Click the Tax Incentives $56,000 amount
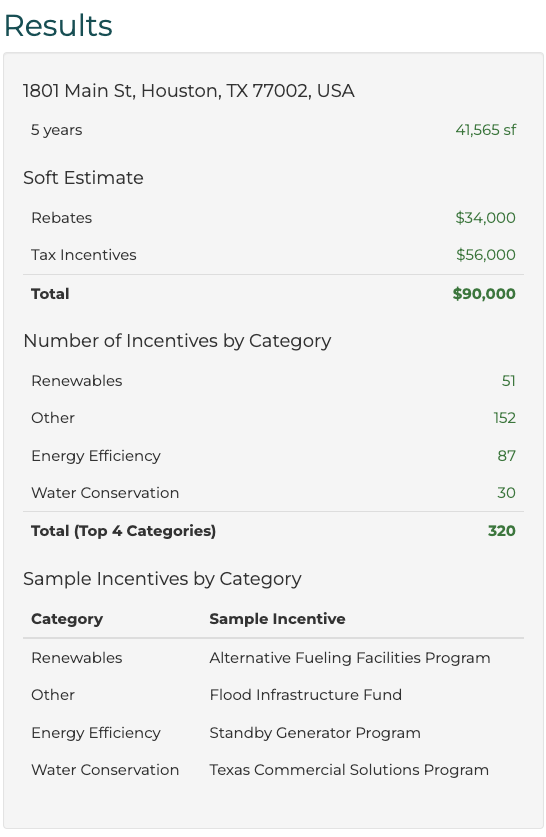 click(x=486, y=255)
